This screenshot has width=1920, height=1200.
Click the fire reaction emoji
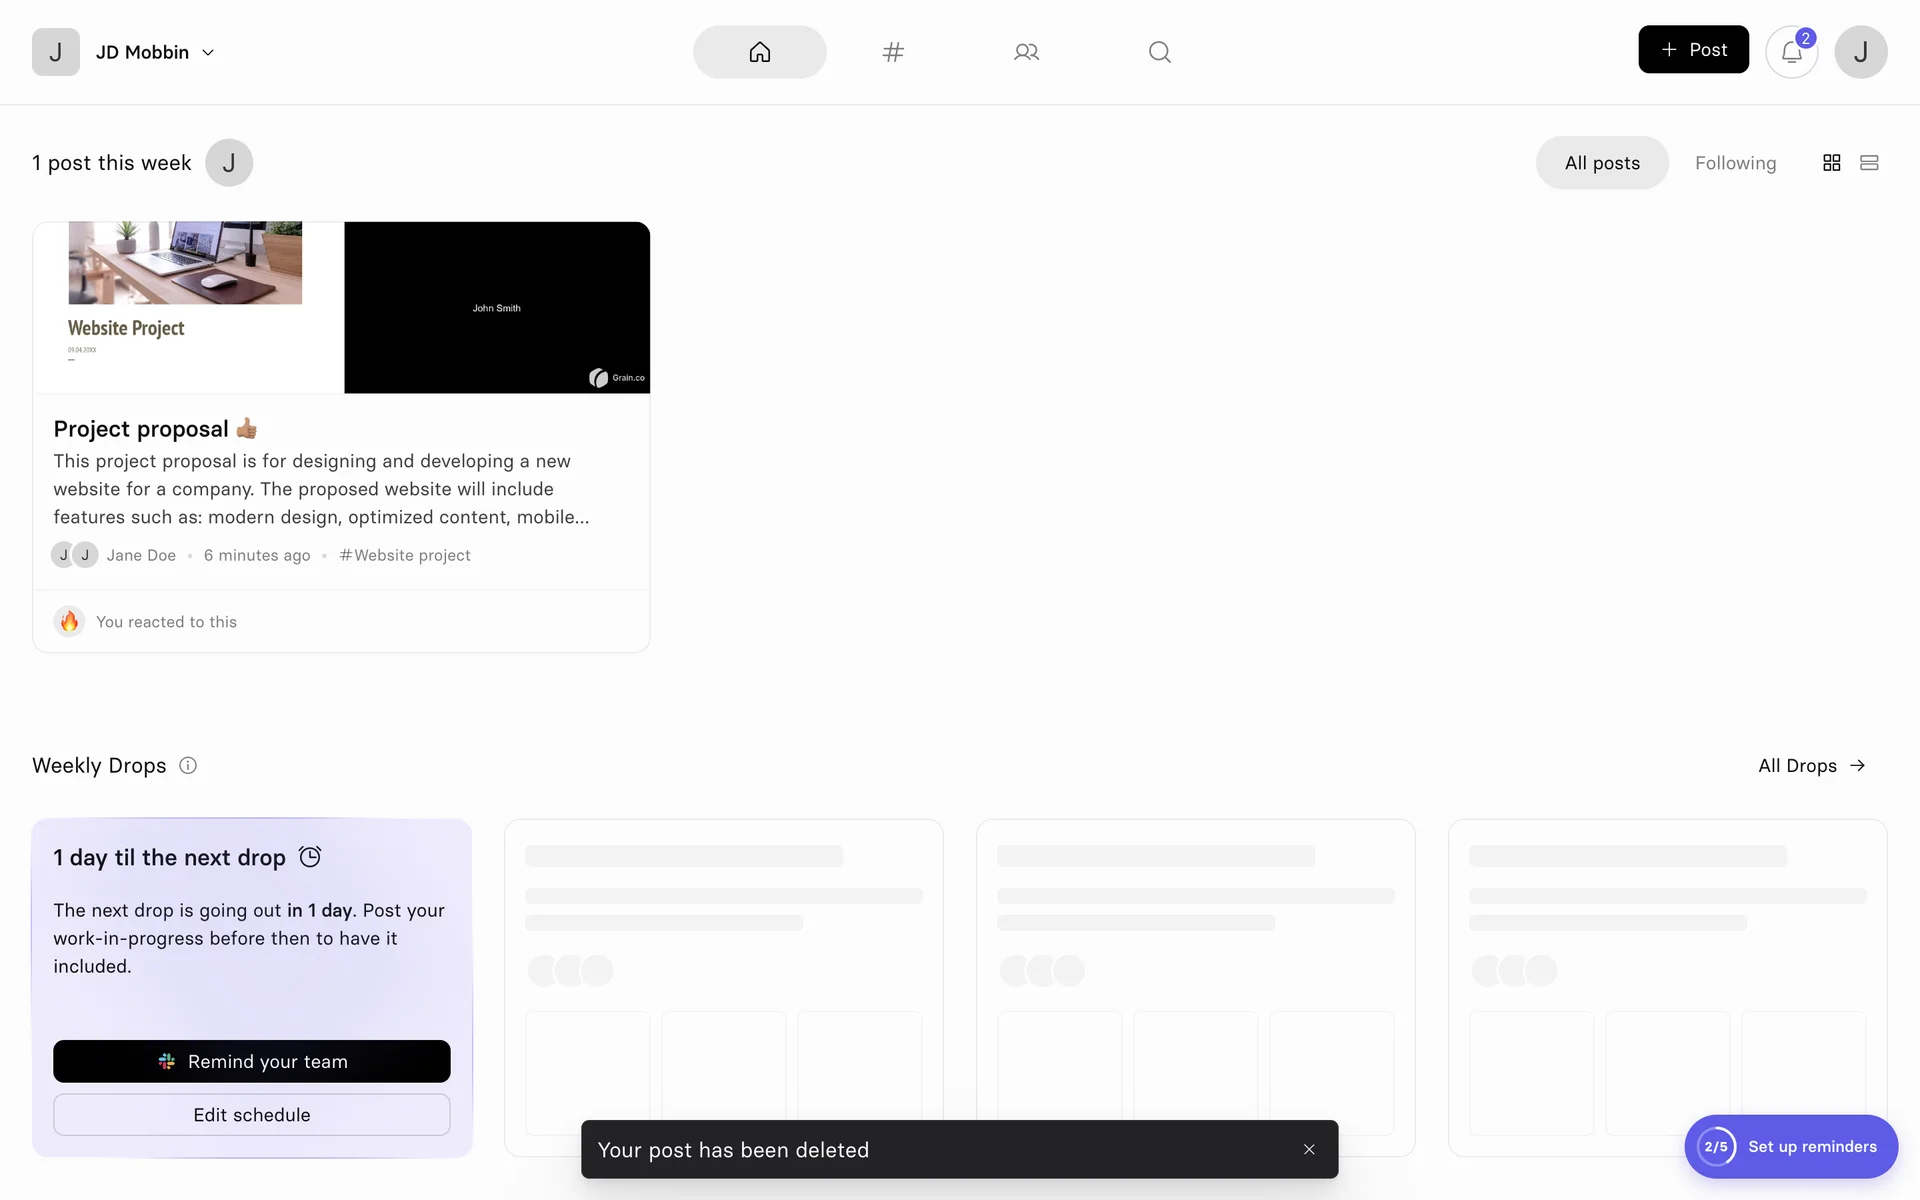coord(69,622)
